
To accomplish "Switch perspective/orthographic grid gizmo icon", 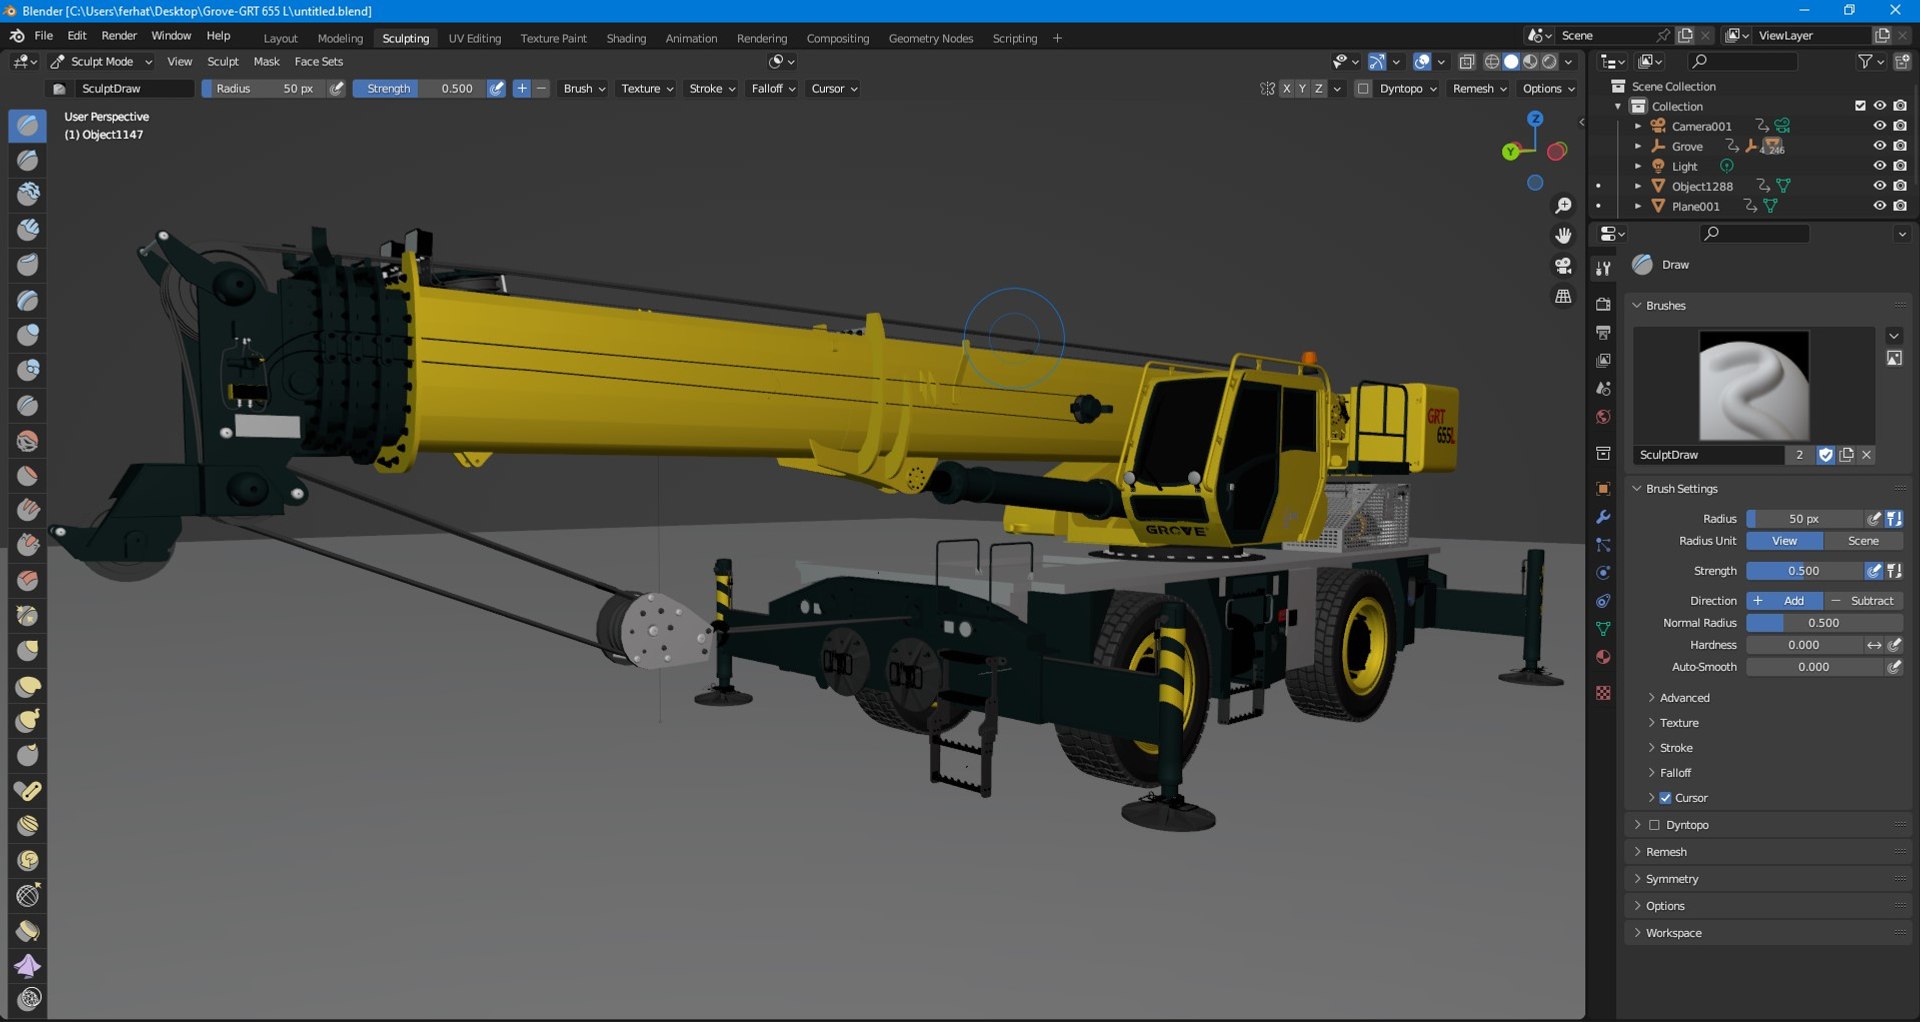I will tap(1563, 296).
